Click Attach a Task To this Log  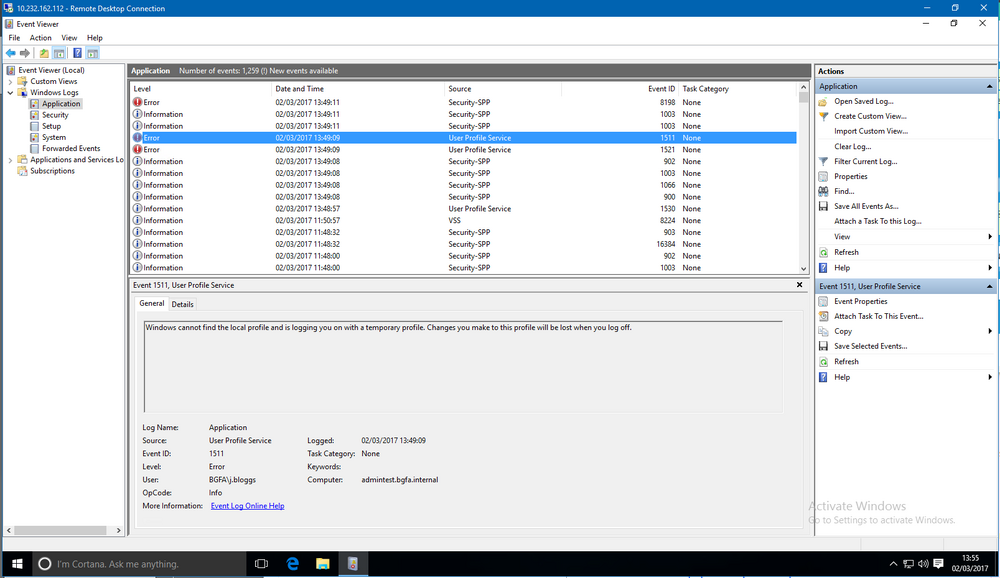[x=878, y=221]
